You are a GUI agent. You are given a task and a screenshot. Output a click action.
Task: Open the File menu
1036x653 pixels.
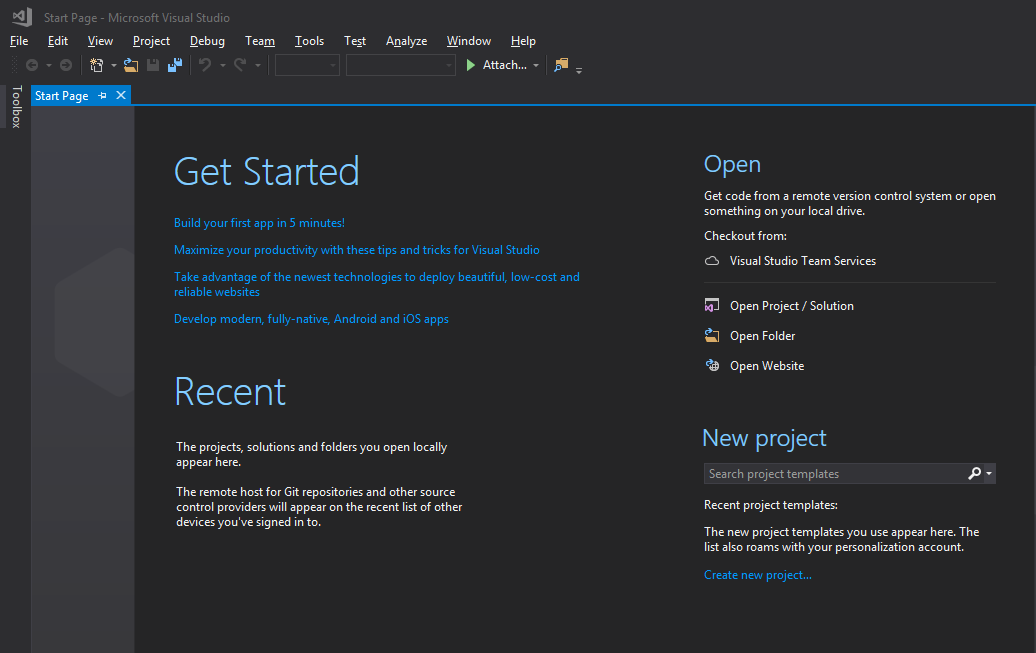(19, 41)
